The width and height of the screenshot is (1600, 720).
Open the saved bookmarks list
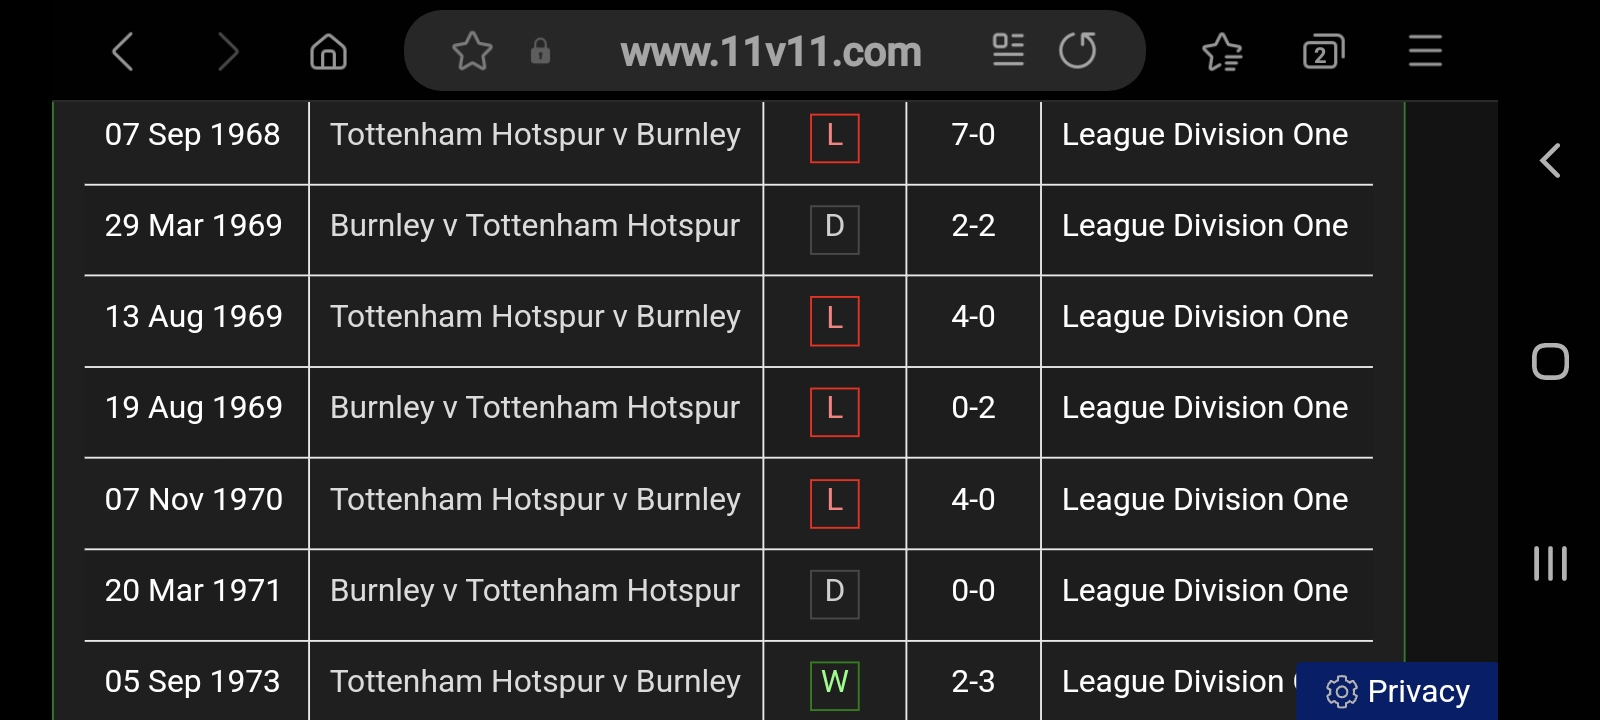[1222, 51]
